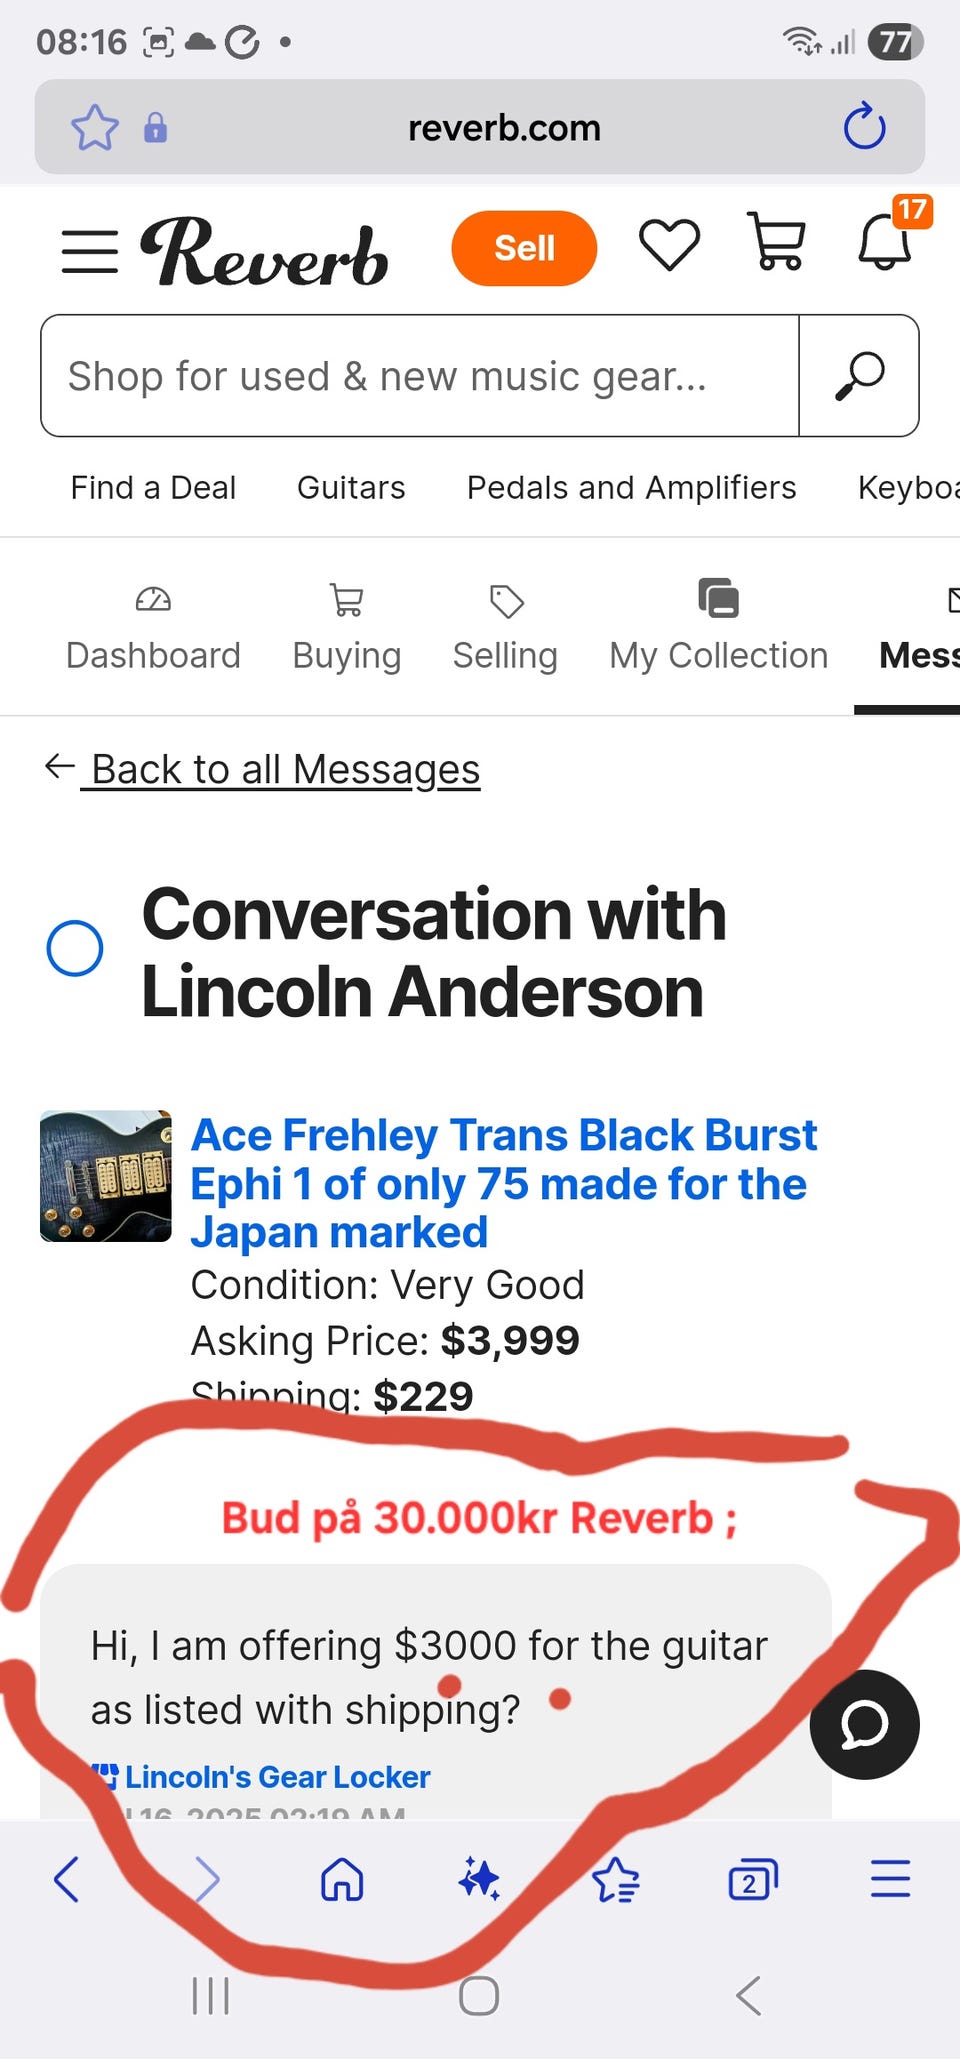
Task: Tap the guitar listing thumbnail image
Action: click(106, 1176)
